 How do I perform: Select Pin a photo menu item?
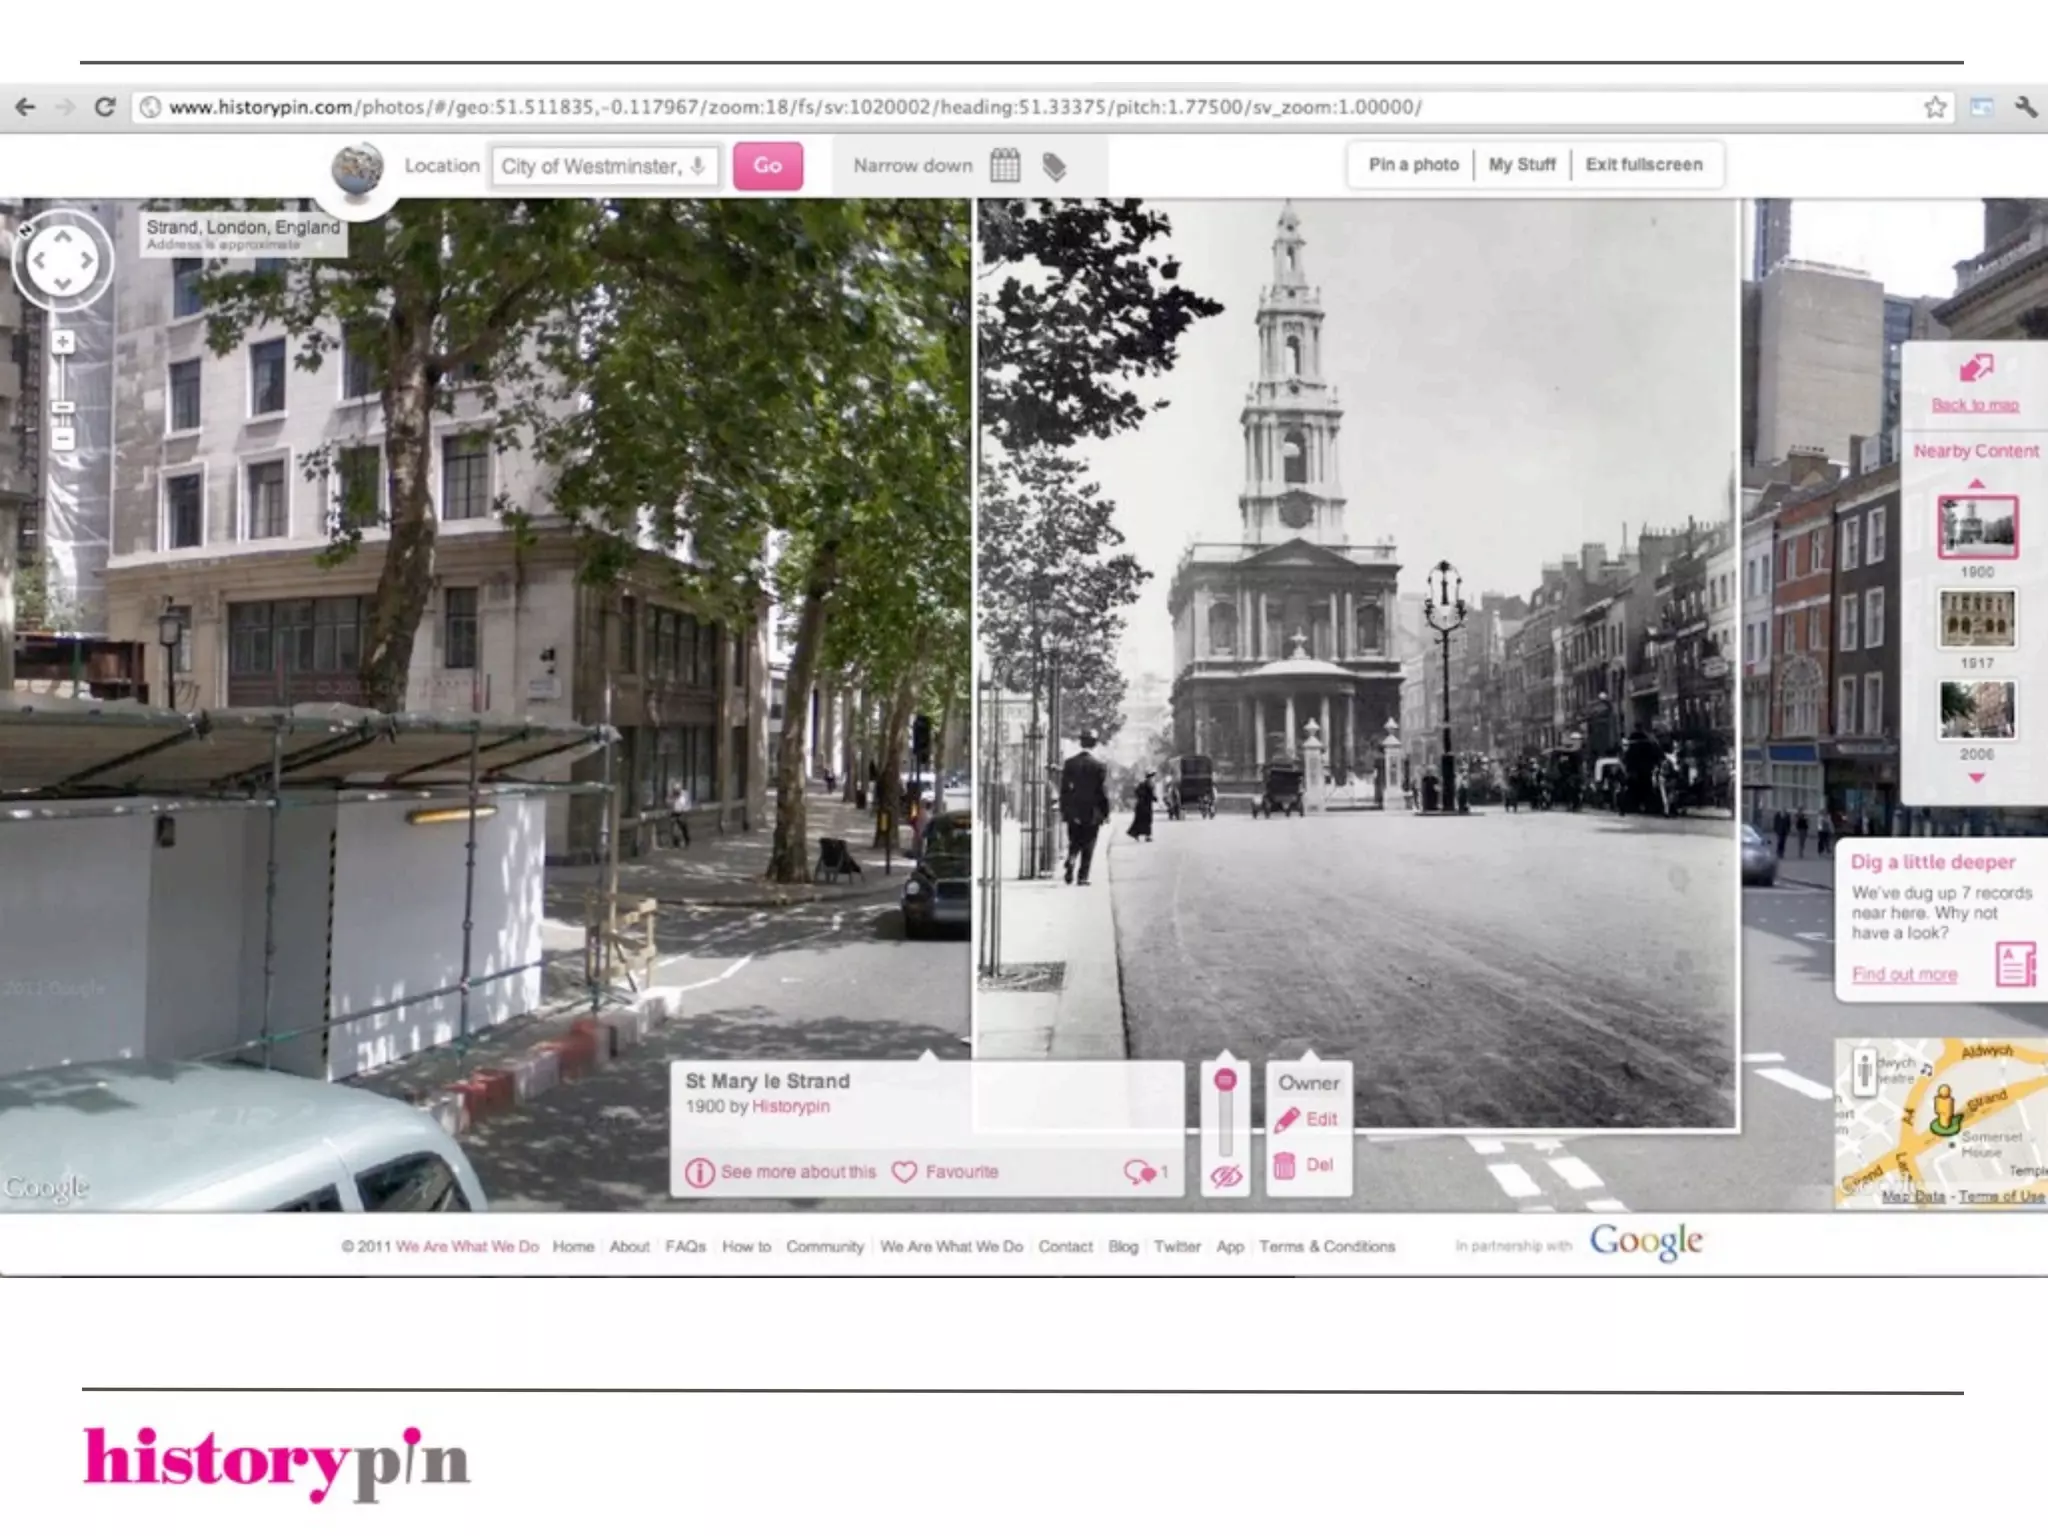click(1413, 165)
